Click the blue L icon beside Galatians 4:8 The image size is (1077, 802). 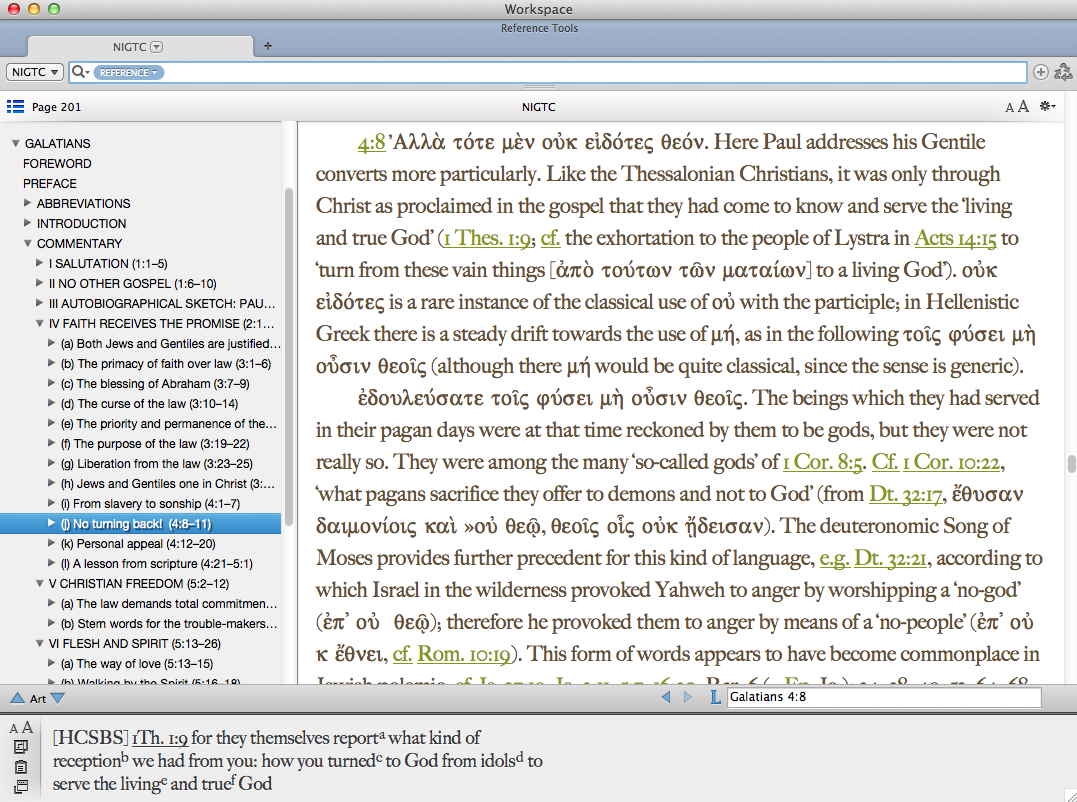(x=714, y=697)
